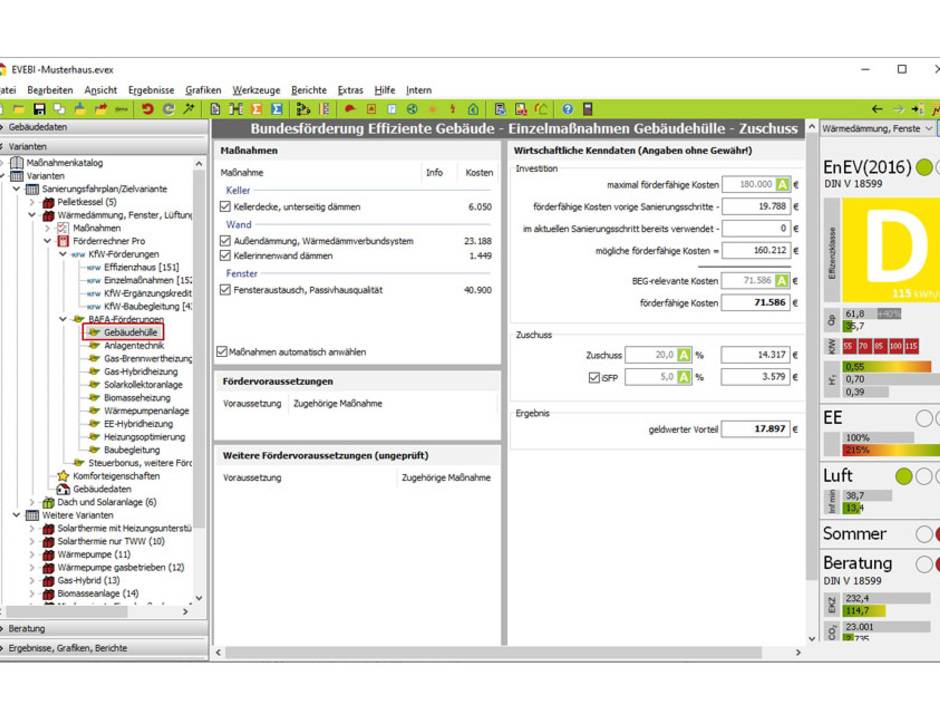Expand the Pelletkessel (5) tree node
The width and height of the screenshot is (940, 705).
32,202
